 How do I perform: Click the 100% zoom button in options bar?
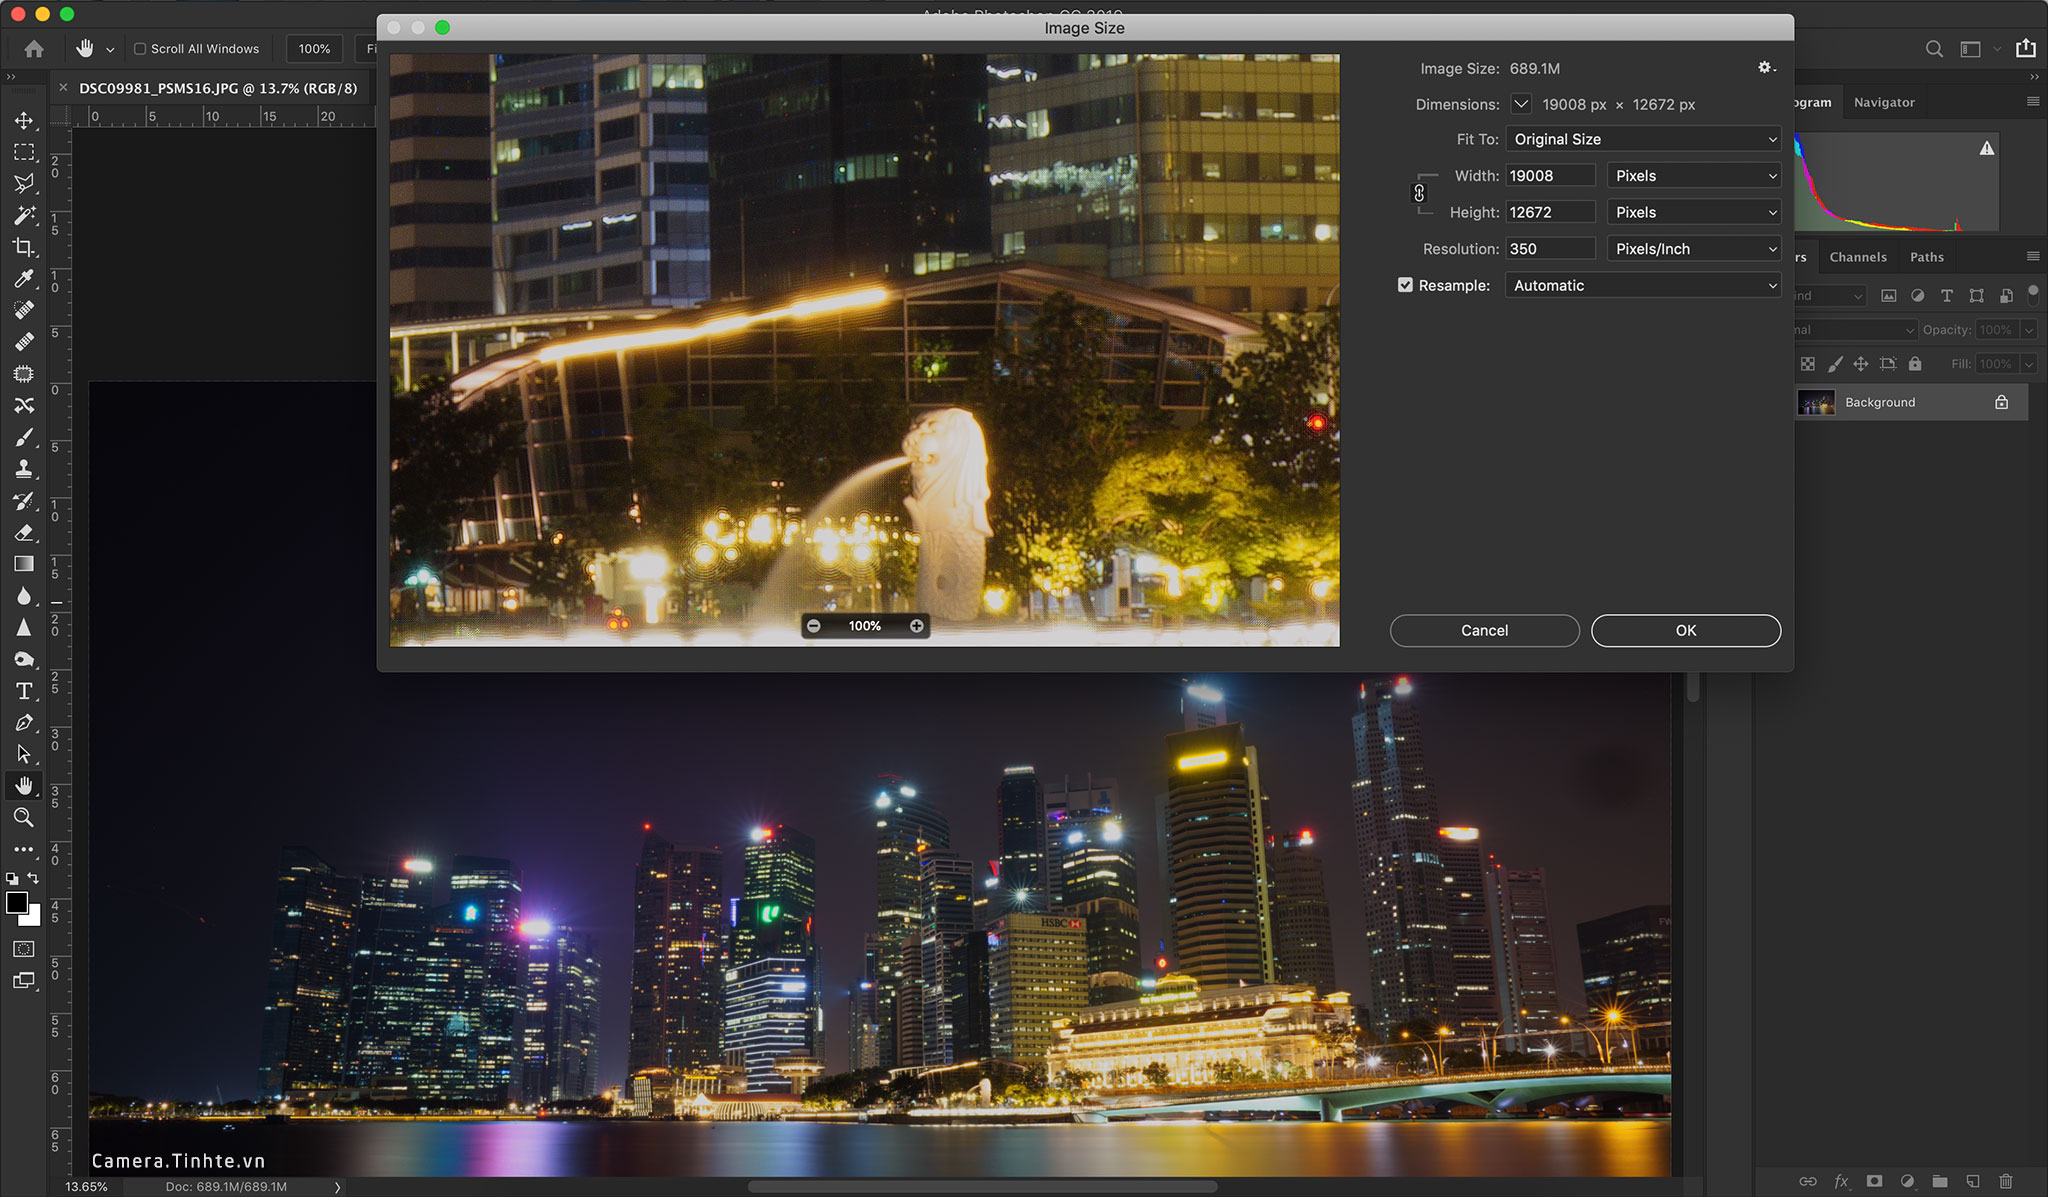pyautogui.click(x=314, y=48)
